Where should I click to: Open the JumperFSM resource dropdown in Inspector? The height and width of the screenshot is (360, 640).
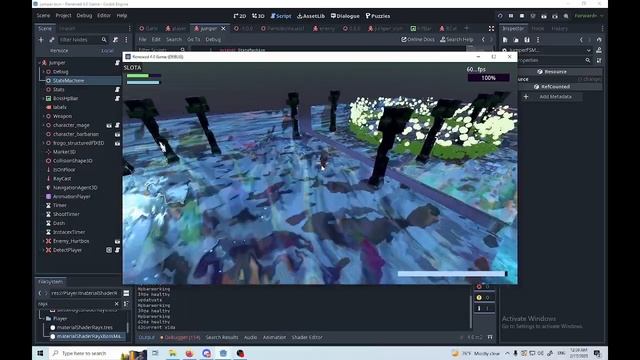[x=588, y=50]
